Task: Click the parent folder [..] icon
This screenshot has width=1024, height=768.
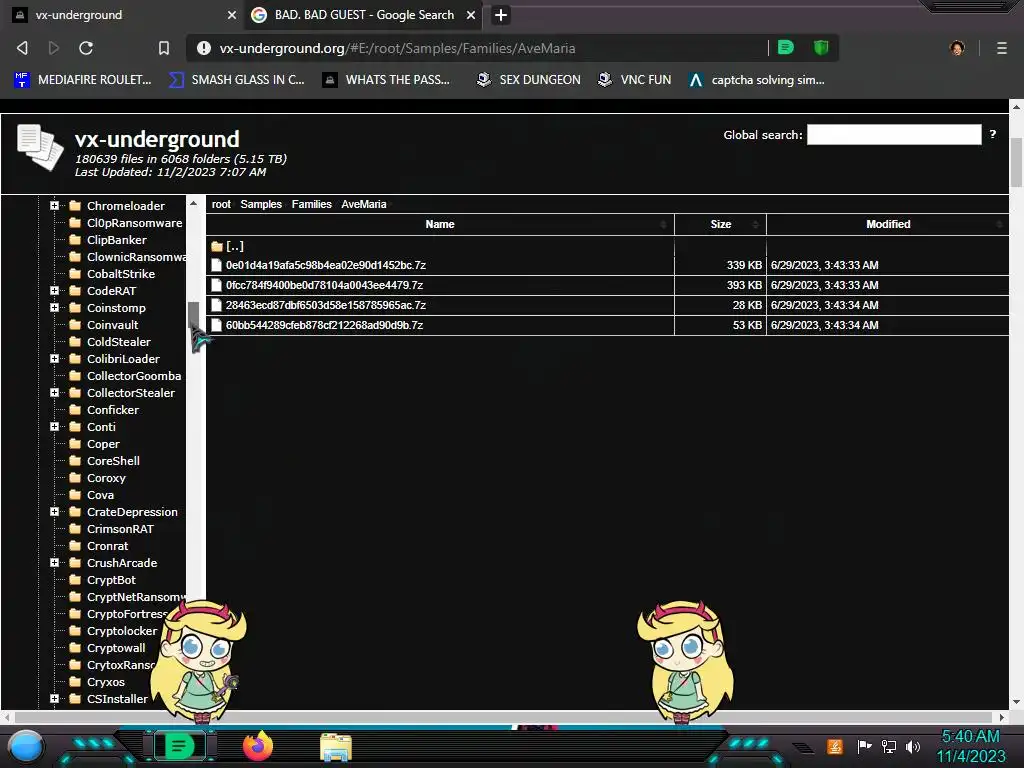Action: click(217, 246)
